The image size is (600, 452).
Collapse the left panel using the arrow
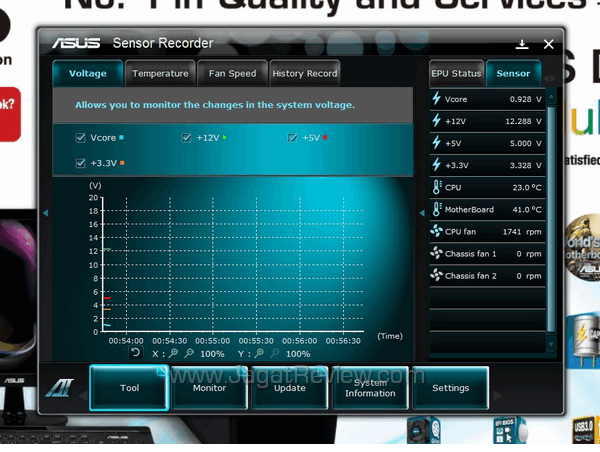pos(44,213)
